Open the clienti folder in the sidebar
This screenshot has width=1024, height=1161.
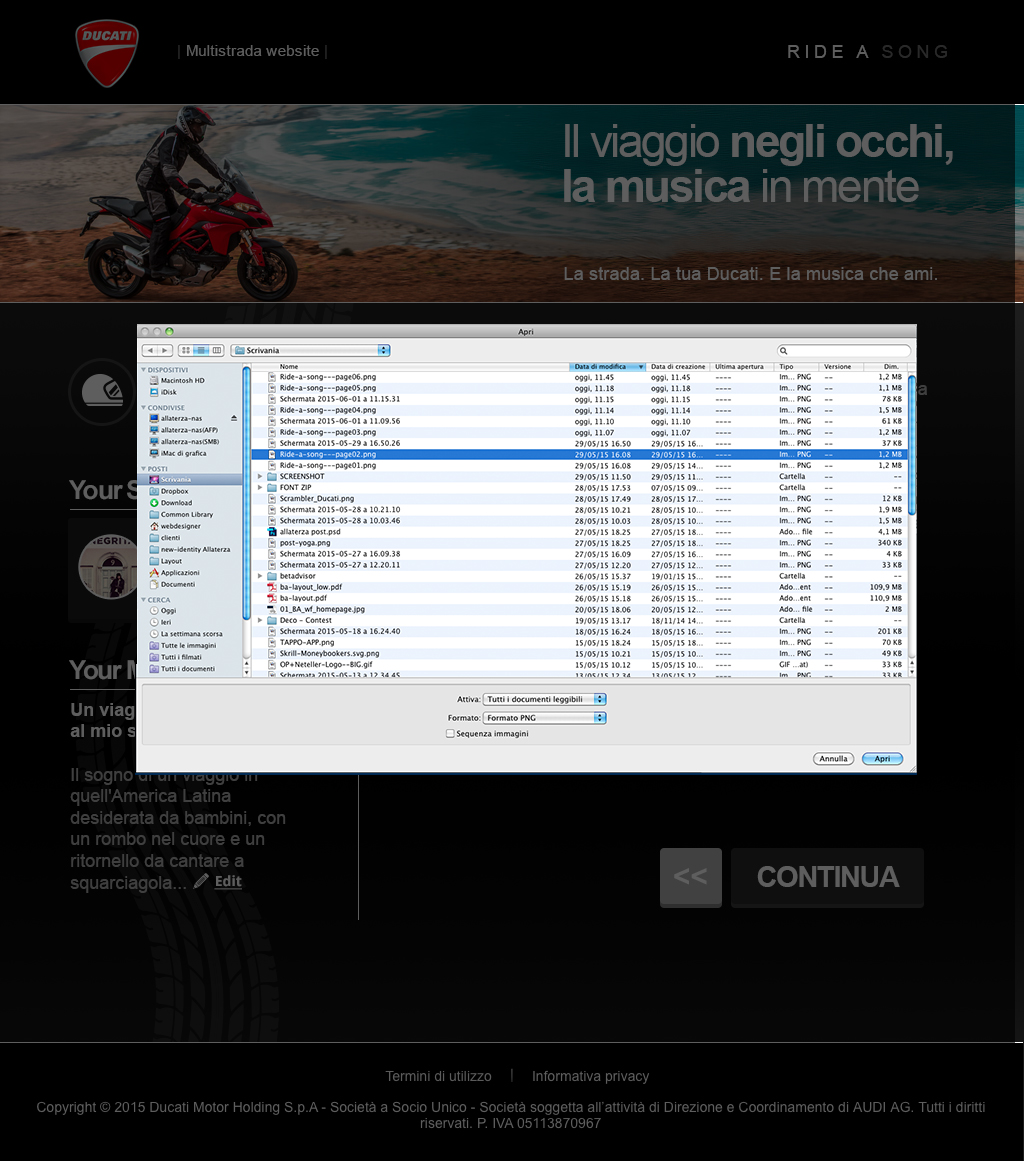pyautogui.click(x=170, y=538)
